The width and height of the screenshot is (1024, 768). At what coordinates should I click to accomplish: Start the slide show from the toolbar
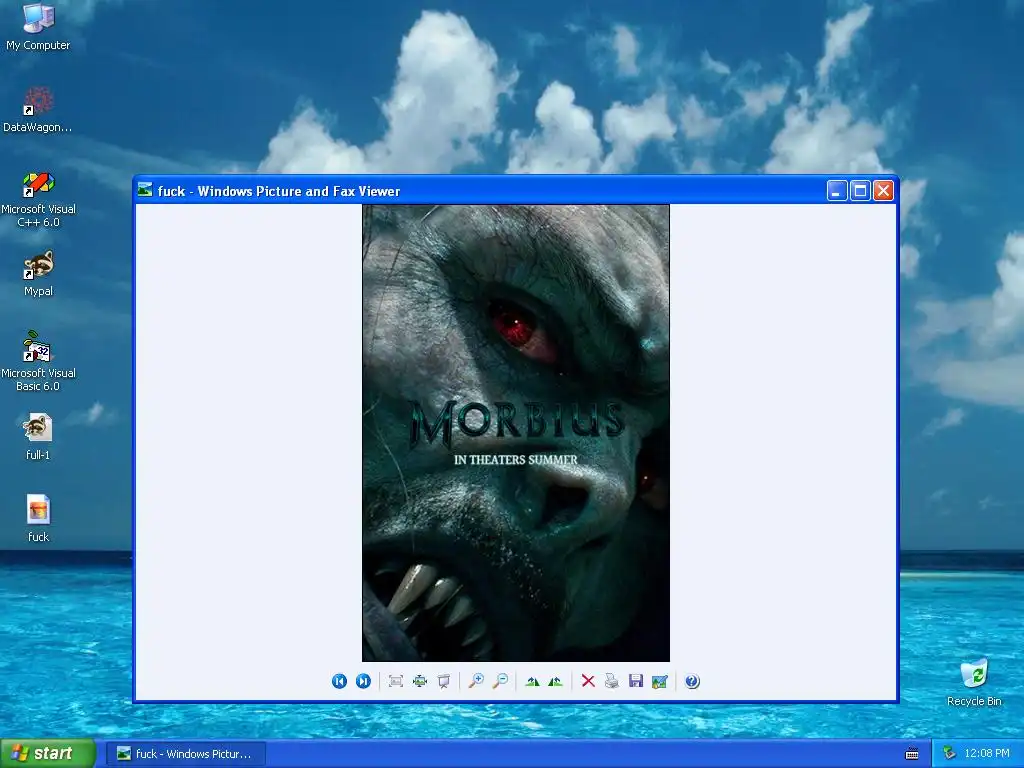coord(443,681)
